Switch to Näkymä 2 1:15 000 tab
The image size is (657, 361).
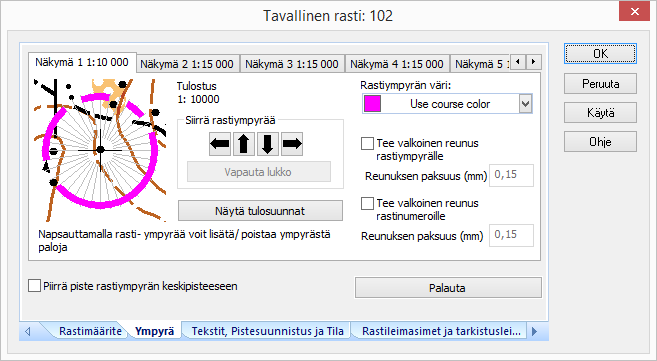187,64
